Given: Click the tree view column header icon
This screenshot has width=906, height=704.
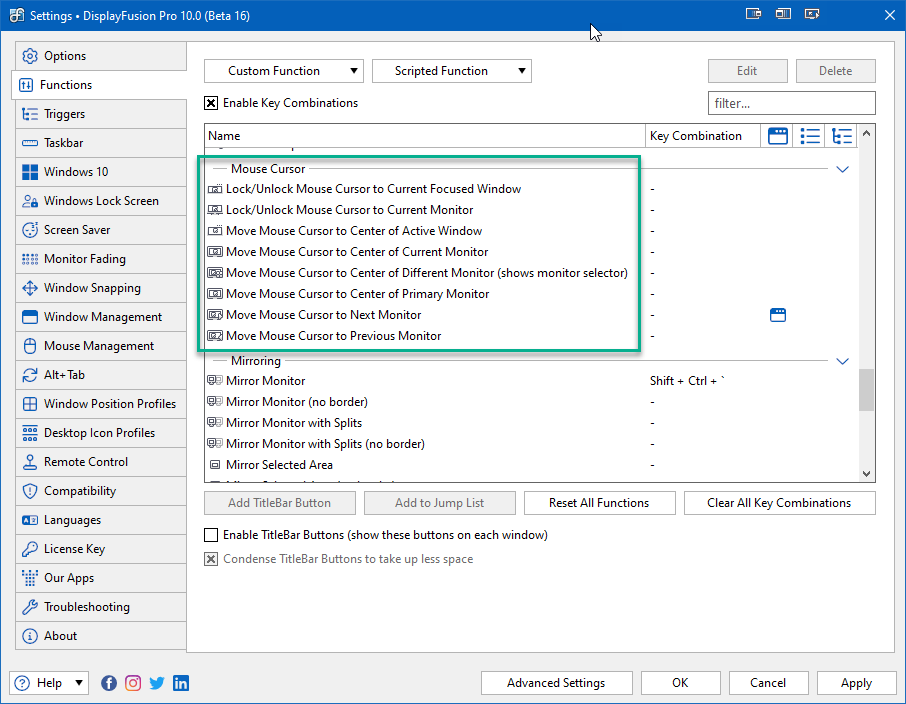Looking at the screenshot, I should click(x=842, y=136).
